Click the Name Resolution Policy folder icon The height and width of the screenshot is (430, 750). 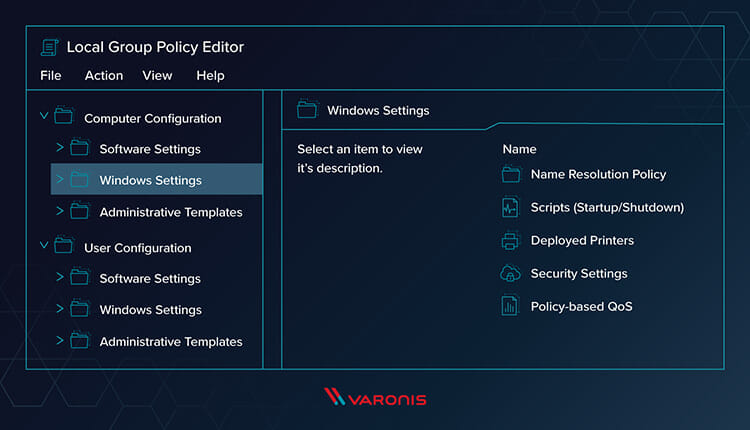coord(511,174)
